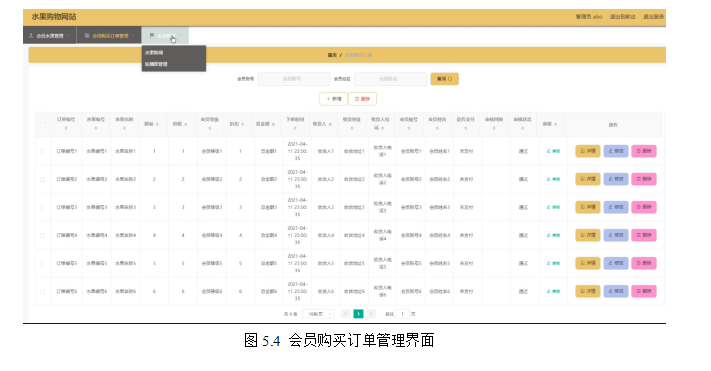
Task: Sort by 总金额 column arrows
Action: click(273, 124)
